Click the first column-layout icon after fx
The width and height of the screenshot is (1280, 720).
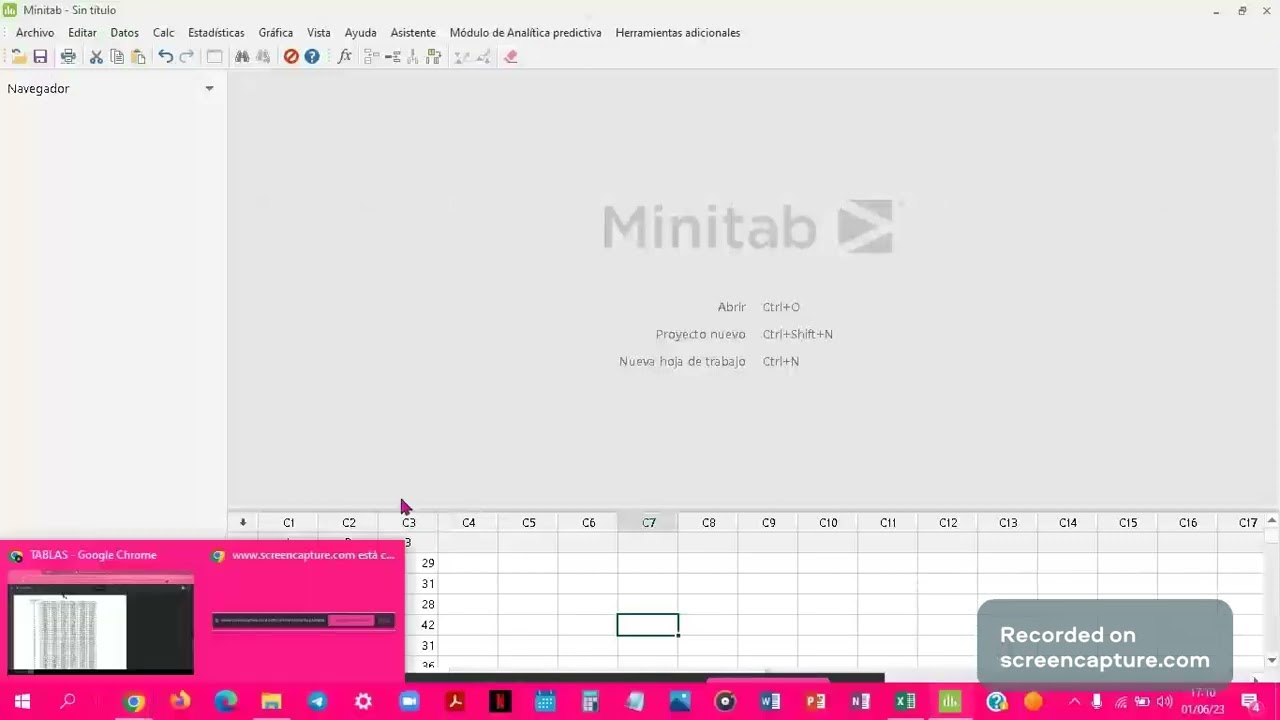tap(372, 57)
